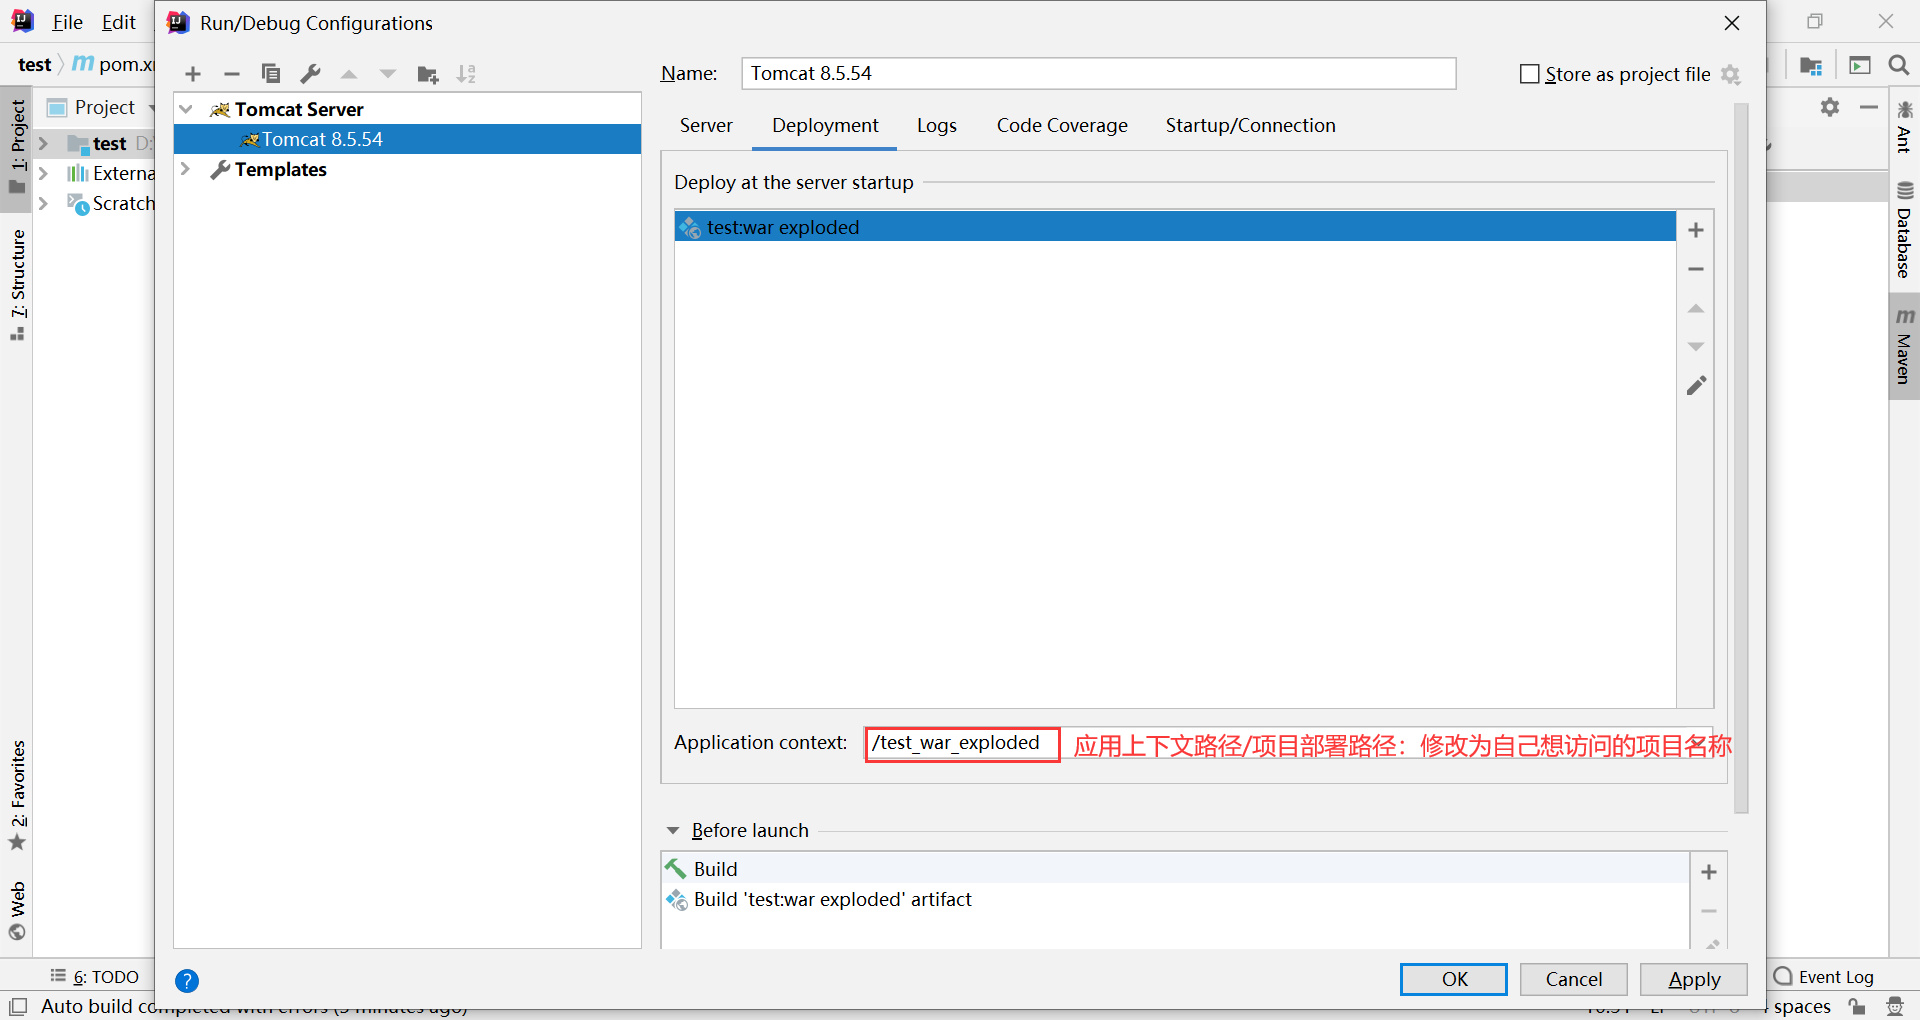Move configuration down arrow in toolbar

click(x=388, y=74)
